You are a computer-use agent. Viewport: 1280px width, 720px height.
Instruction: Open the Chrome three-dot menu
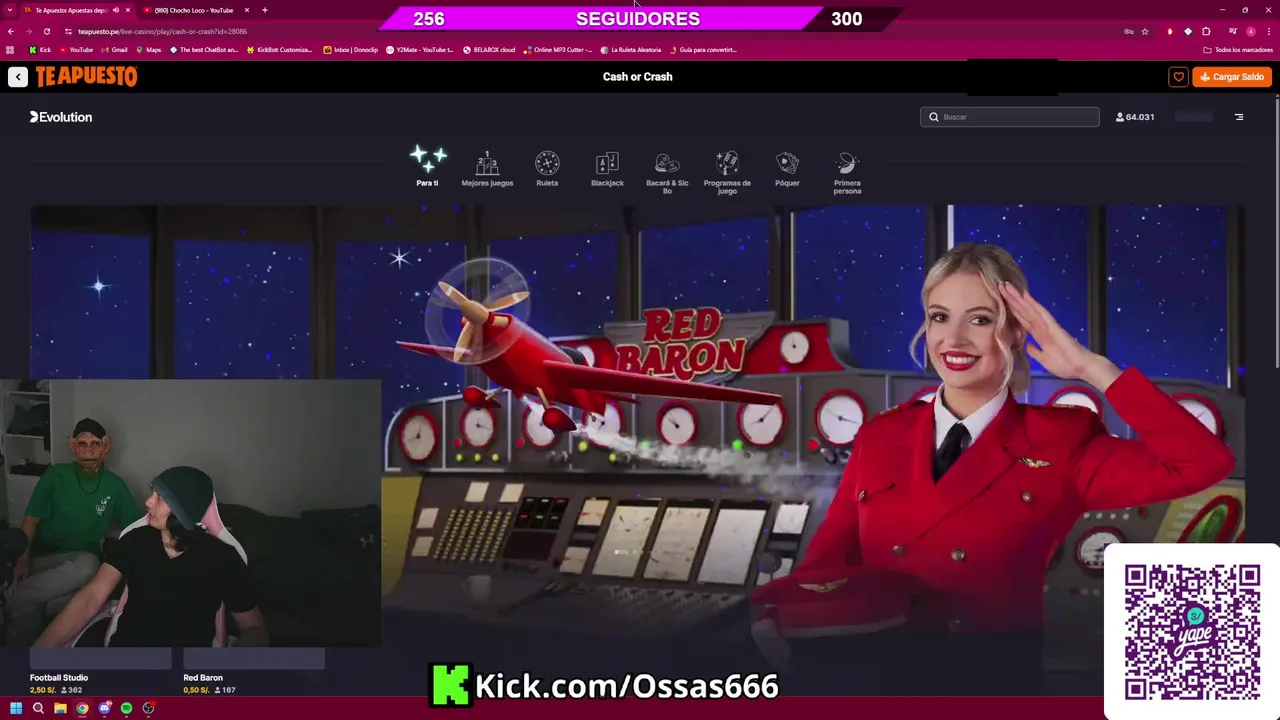(x=1268, y=31)
